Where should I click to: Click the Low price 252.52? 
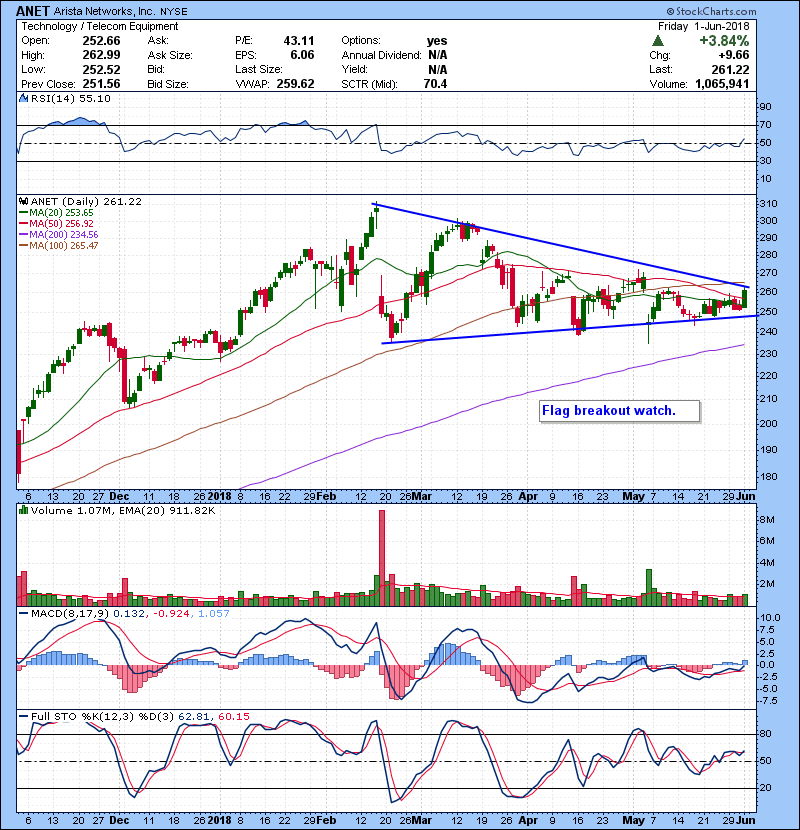[101, 70]
